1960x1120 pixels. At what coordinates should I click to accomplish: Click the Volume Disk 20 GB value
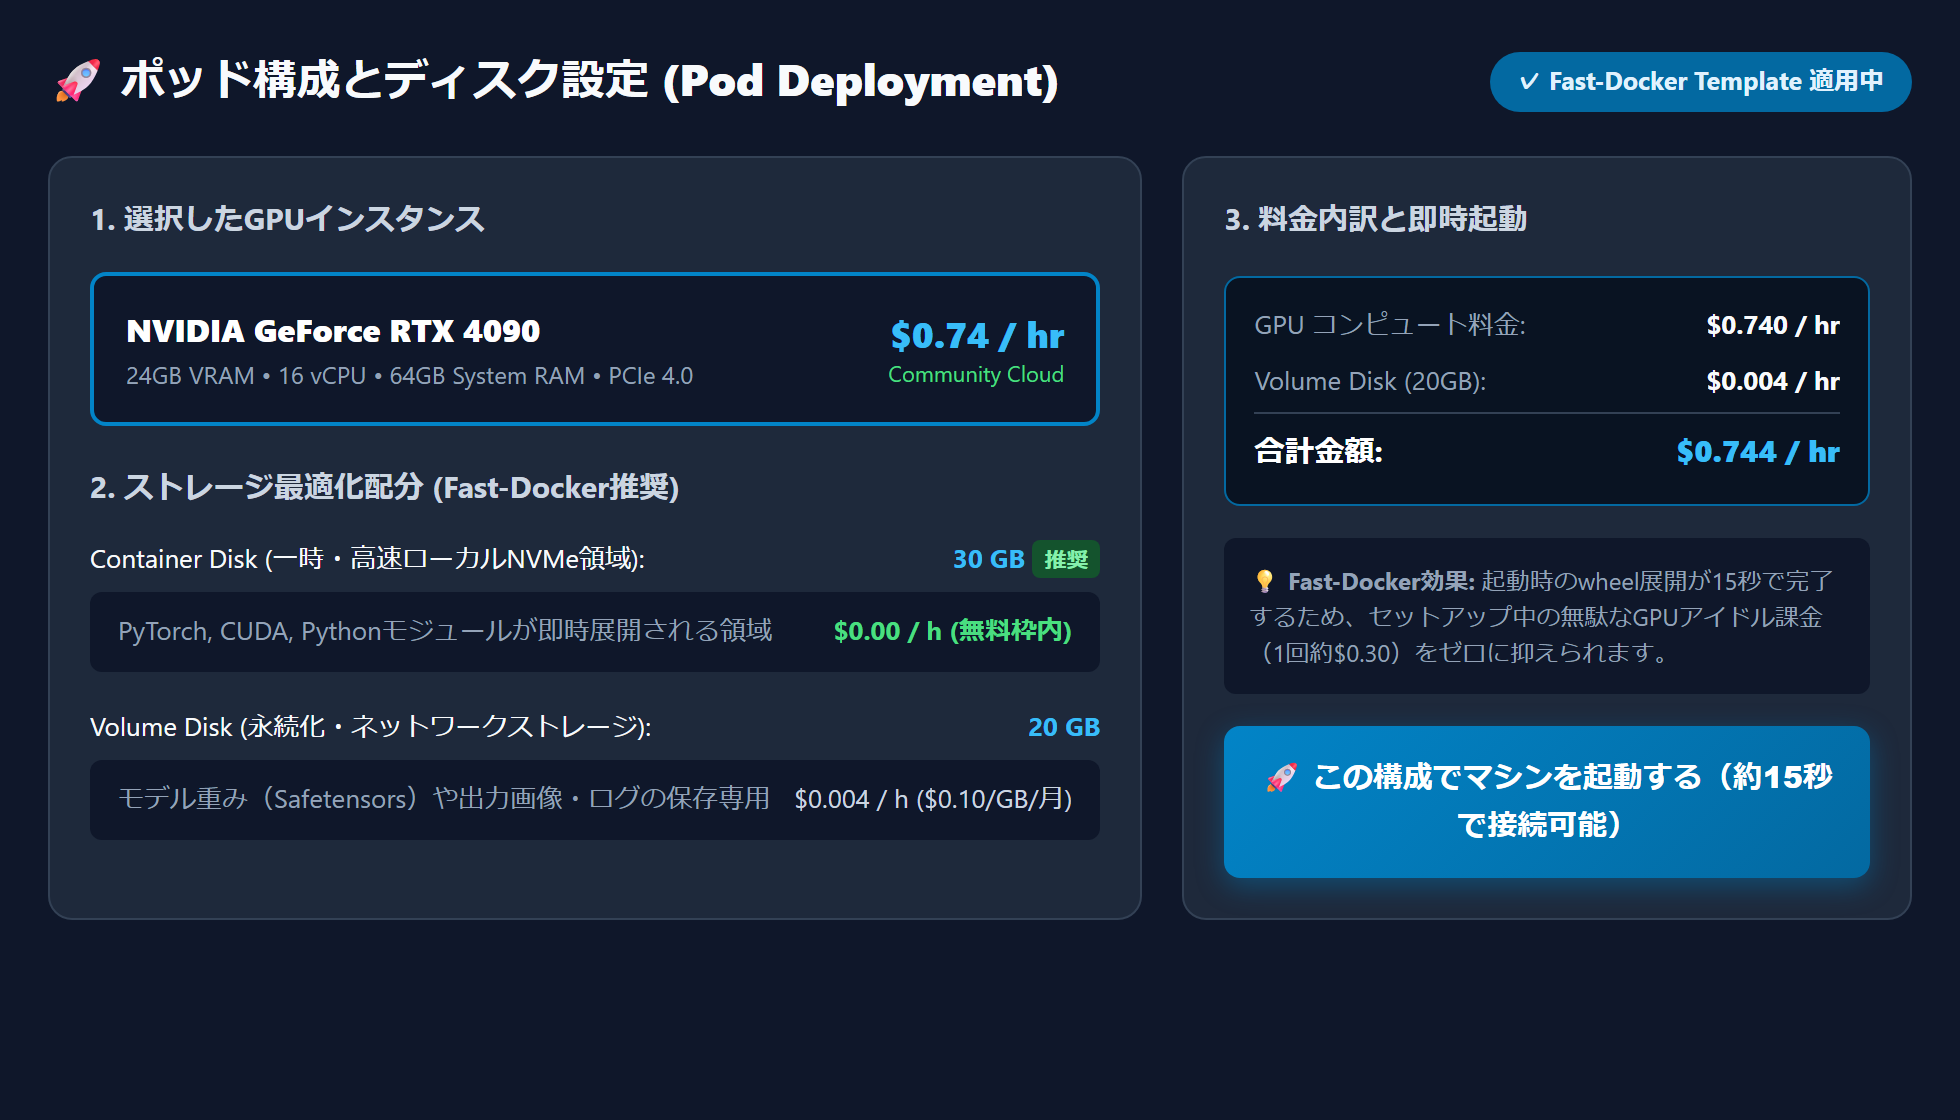point(1064,727)
